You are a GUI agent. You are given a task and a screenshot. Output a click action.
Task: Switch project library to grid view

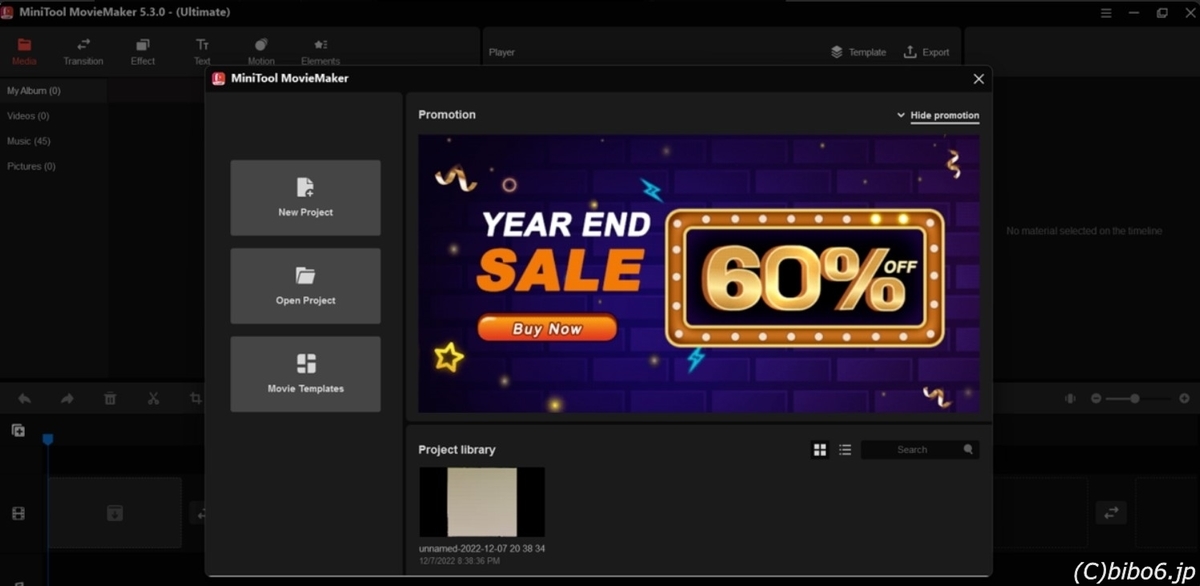click(820, 450)
